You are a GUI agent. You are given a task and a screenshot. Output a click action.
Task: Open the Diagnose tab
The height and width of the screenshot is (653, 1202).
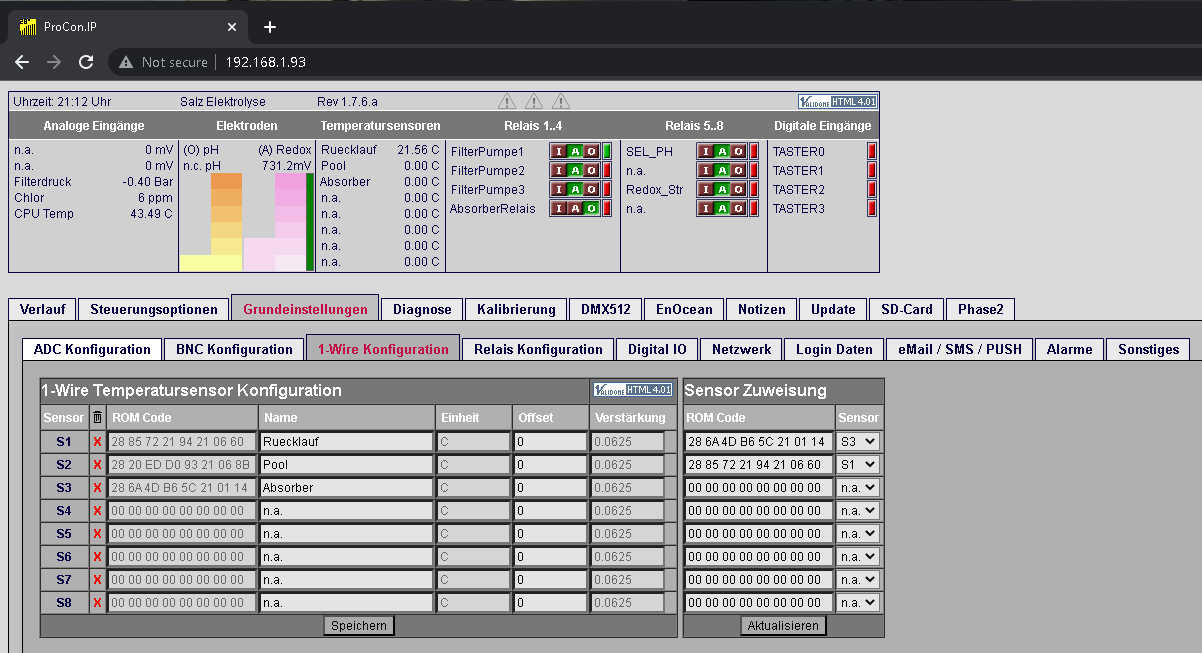point(422,309)
